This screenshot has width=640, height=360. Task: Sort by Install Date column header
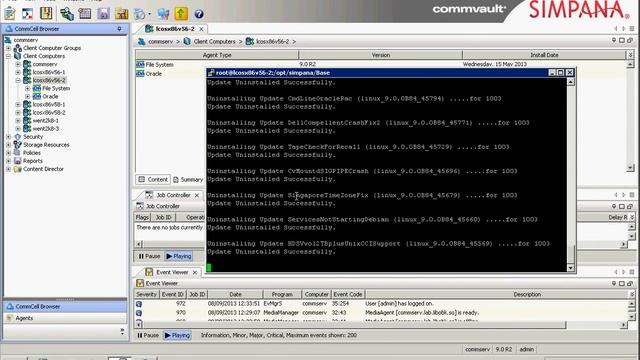tap(544, 55)
